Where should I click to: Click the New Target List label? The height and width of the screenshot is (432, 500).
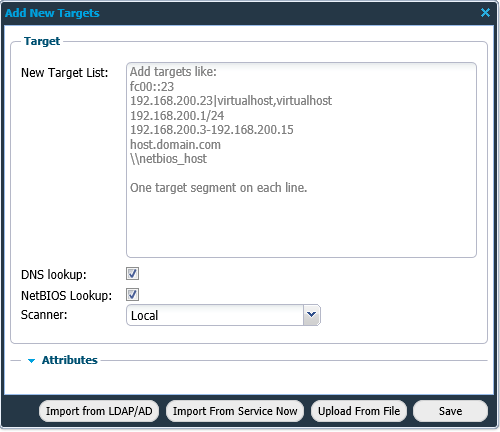coord(65,73)
